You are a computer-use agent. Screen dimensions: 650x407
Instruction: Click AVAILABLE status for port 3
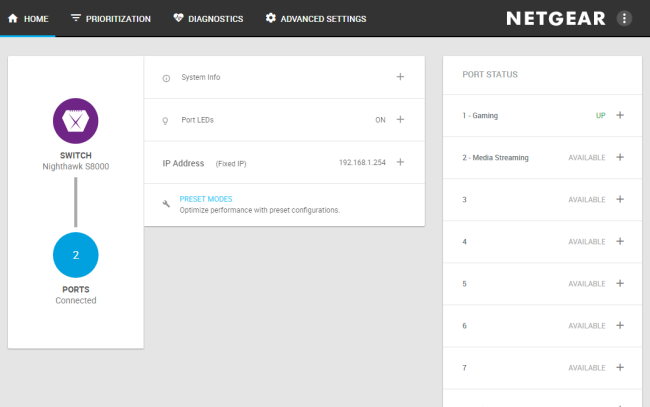point(587,200)
